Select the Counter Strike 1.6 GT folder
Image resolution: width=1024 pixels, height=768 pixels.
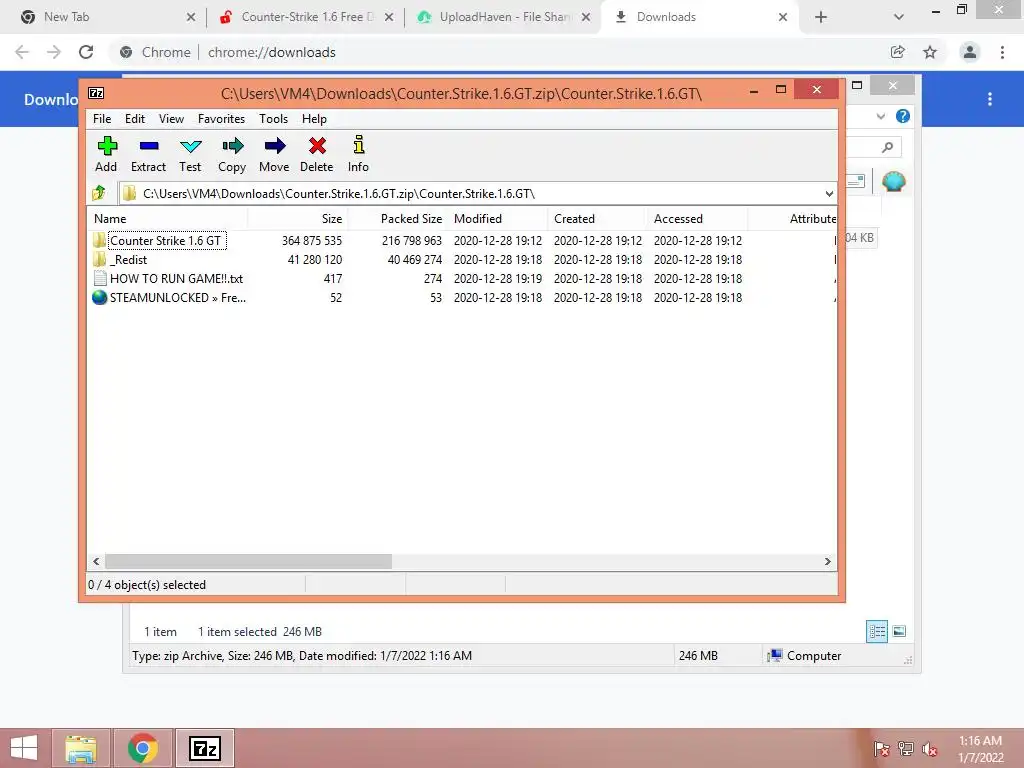click(166, 240)
